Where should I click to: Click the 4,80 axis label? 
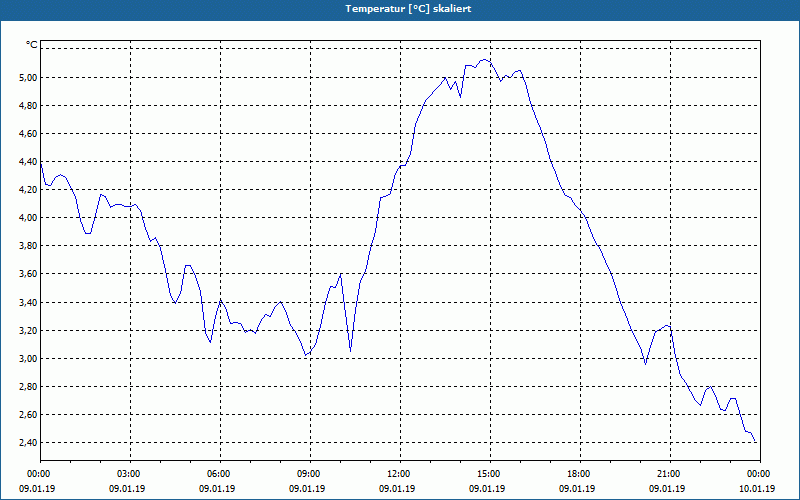(x=28, y=106)
